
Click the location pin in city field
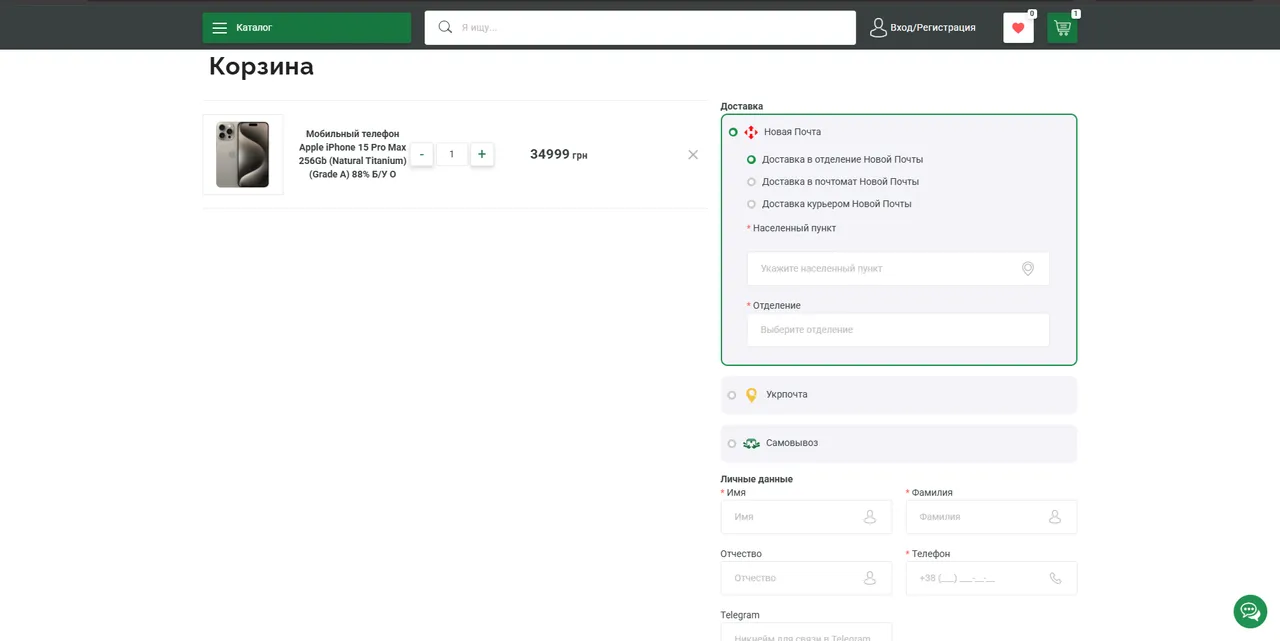1027,269
